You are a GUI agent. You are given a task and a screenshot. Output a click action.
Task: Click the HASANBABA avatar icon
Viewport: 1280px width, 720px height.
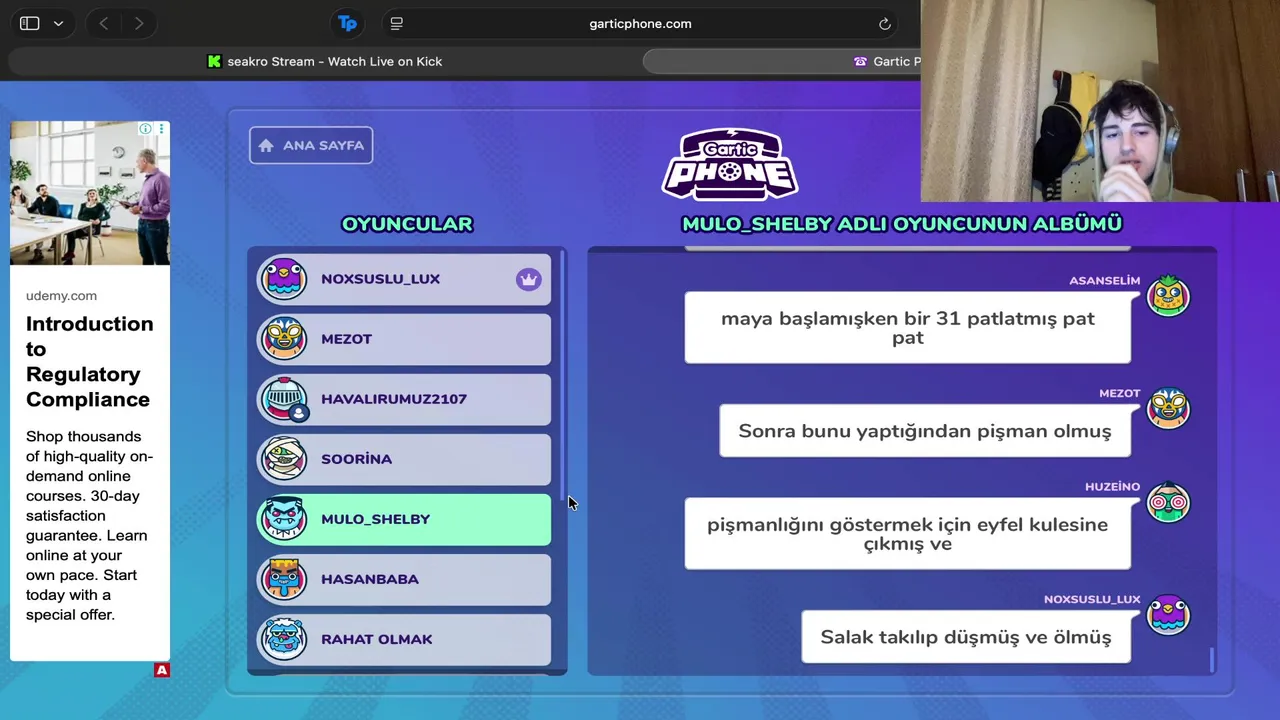coord(284,579)
